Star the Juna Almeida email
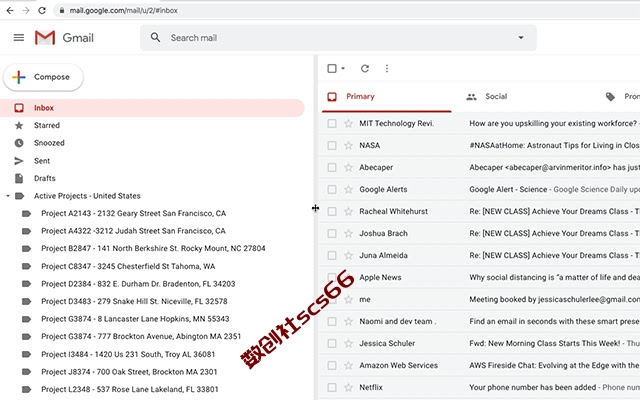This screenshot has height=400, width=640. [348, 256]
